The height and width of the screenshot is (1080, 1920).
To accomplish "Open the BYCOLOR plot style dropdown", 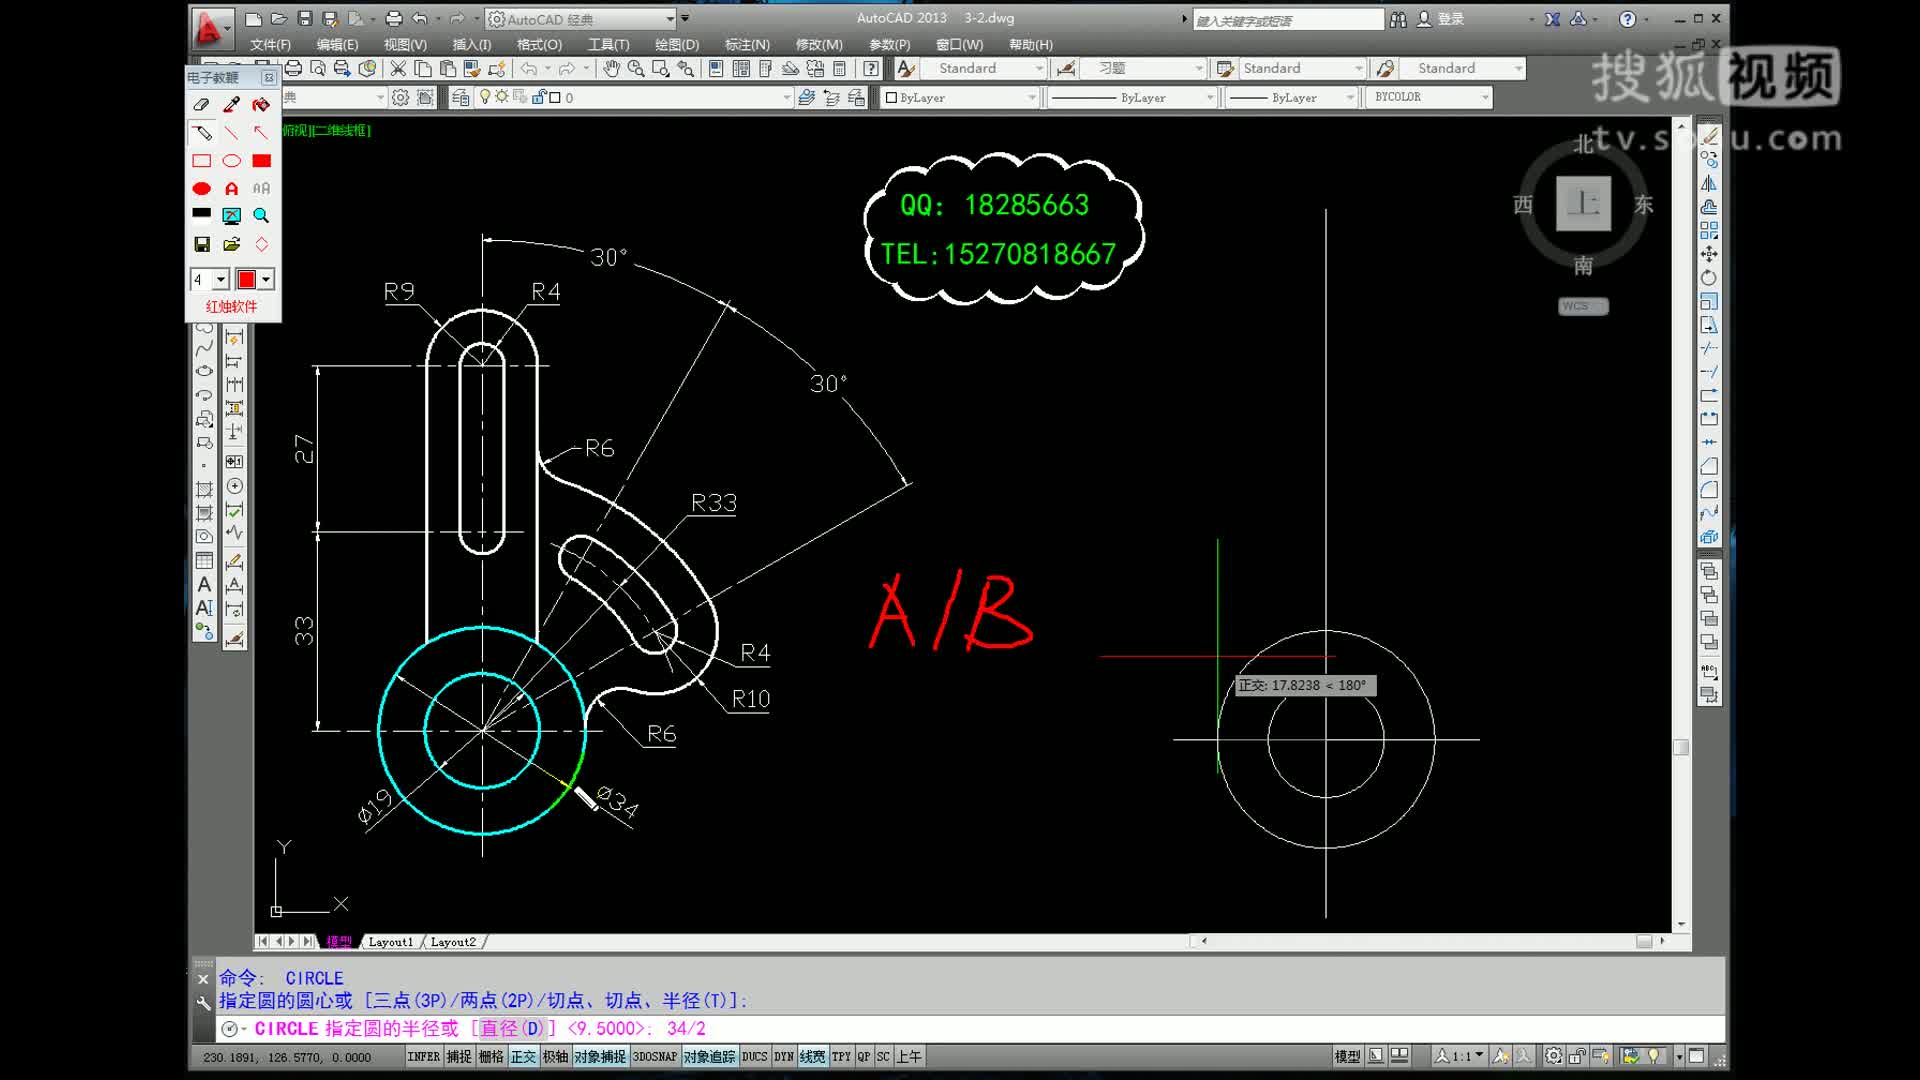I will tap(1485, 97).
